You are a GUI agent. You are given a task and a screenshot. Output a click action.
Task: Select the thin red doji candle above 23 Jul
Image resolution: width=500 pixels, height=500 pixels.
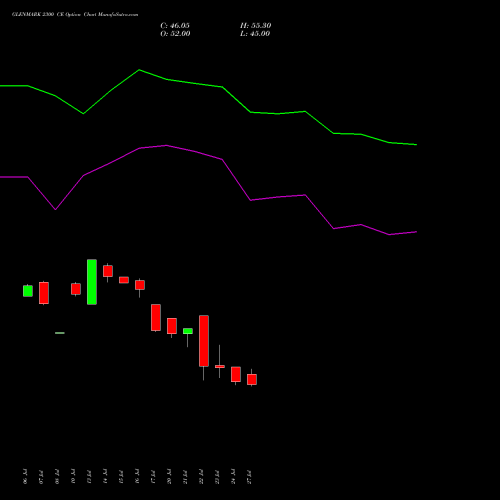click(x=220, y=367)
